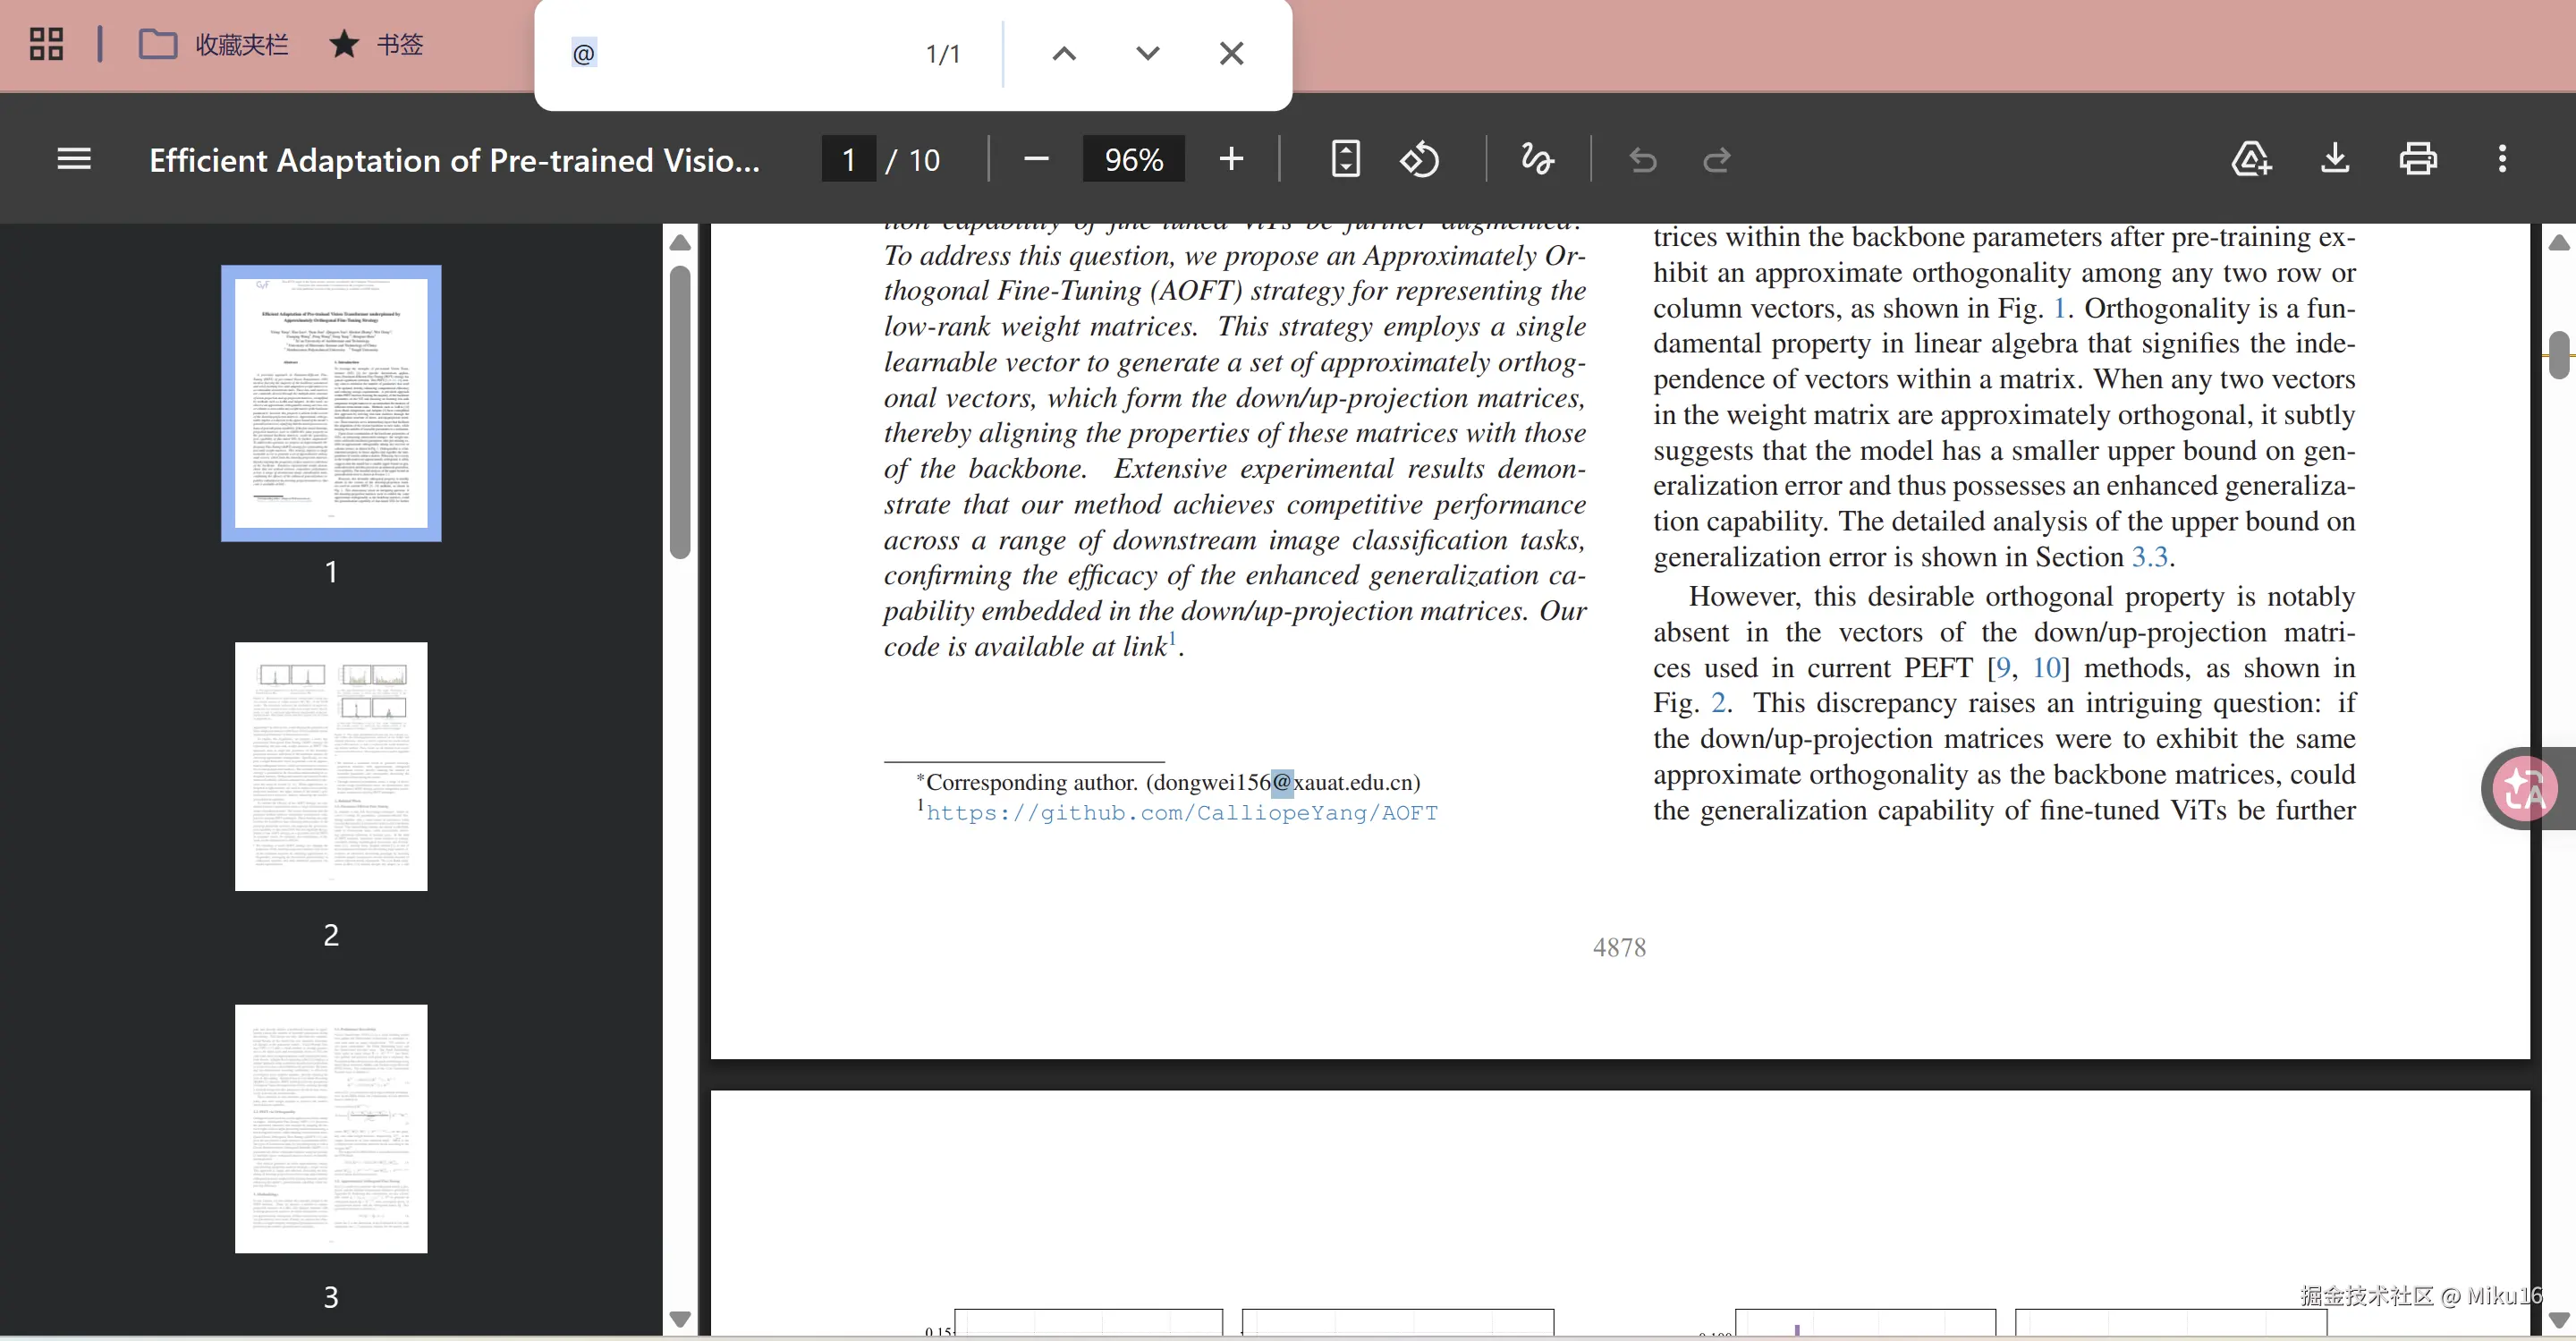Close the find bar

pyautogui.click(x=1231, y=53)
